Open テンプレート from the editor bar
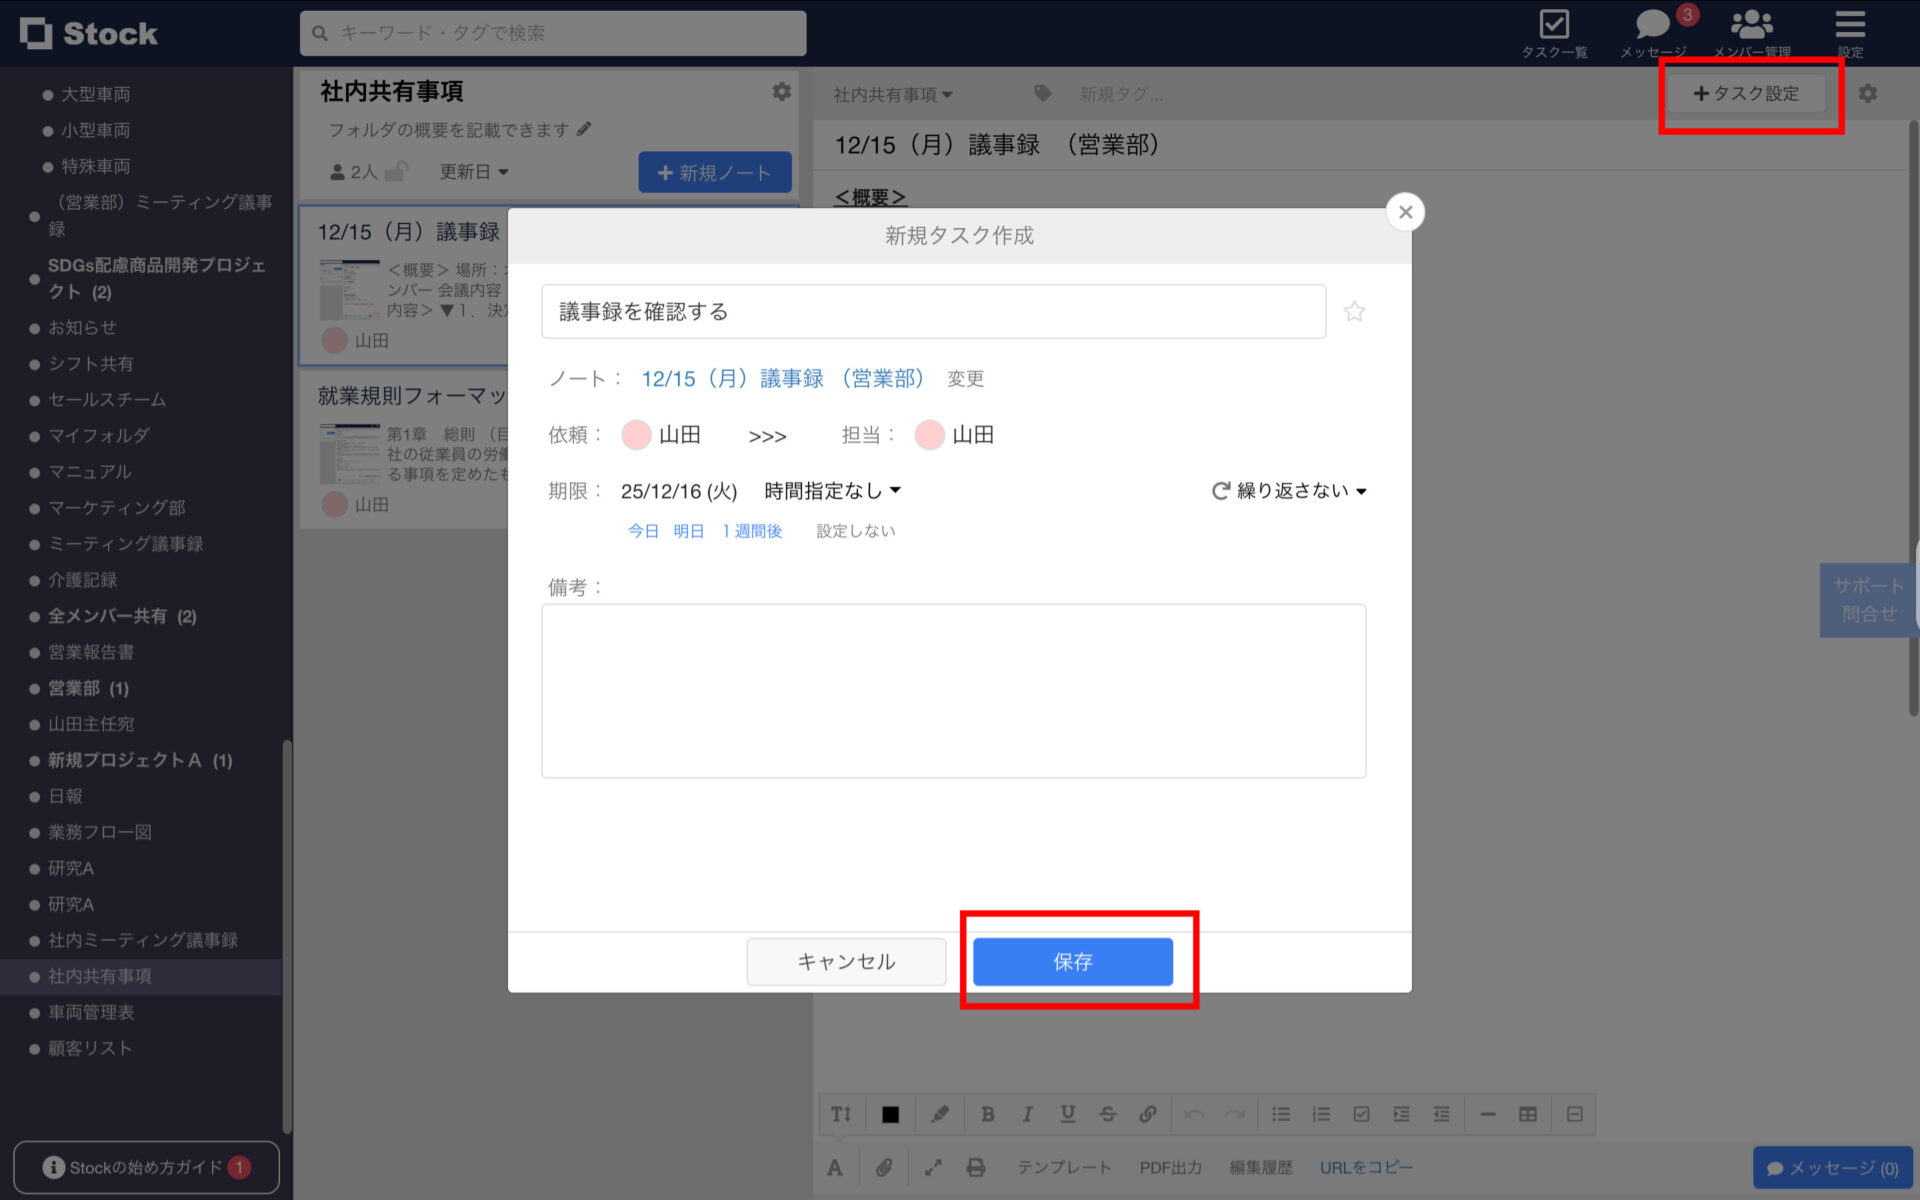Screen dimensions: 1920x1200 (x=1064, y=1166)
